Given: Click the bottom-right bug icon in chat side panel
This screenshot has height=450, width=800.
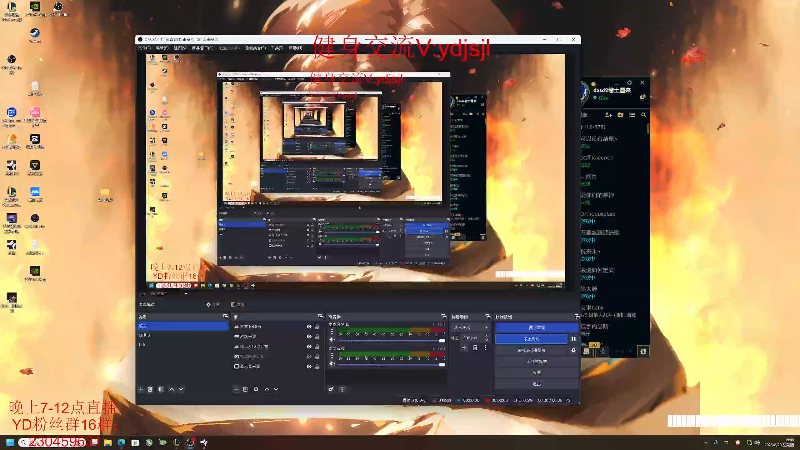Looking at the screenshot, I should click(643, 351).
